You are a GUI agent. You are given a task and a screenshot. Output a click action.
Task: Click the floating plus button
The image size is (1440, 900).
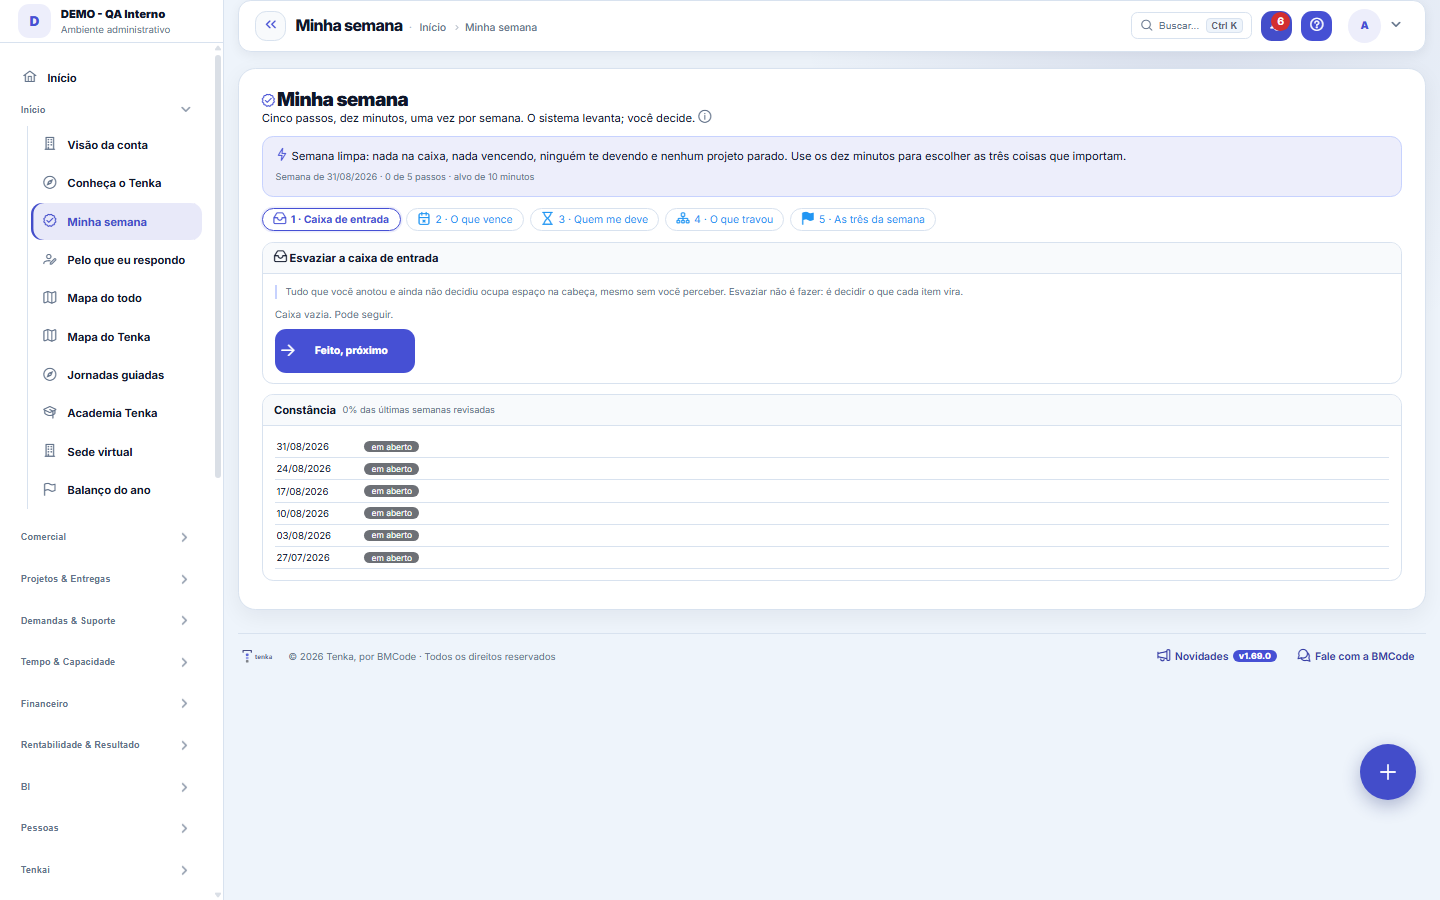pyautogui.click(x=1387, y=772)
